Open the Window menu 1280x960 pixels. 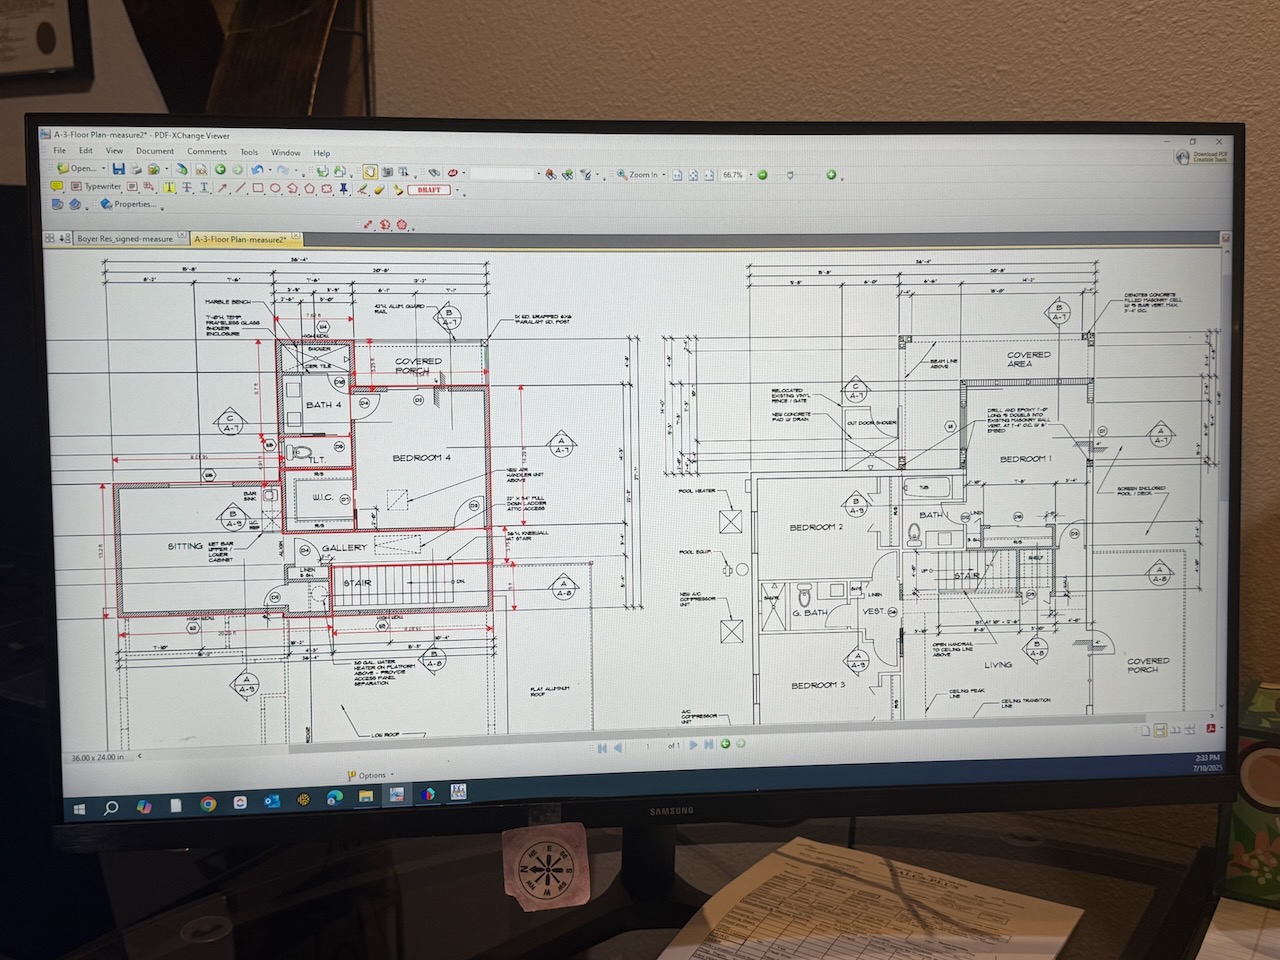point(285,153)
